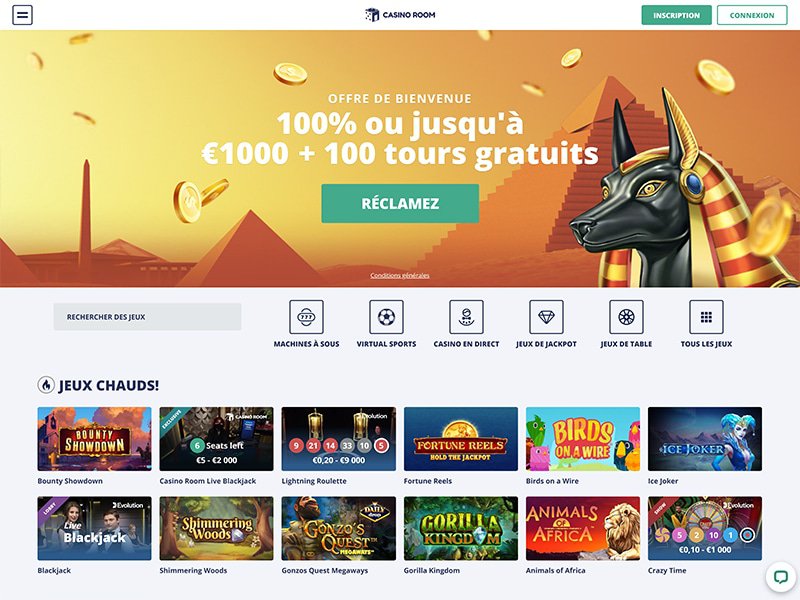Select the Ice Joker game thumbnail
Viewport: 800px width, 600px height.
pos(705,439)
